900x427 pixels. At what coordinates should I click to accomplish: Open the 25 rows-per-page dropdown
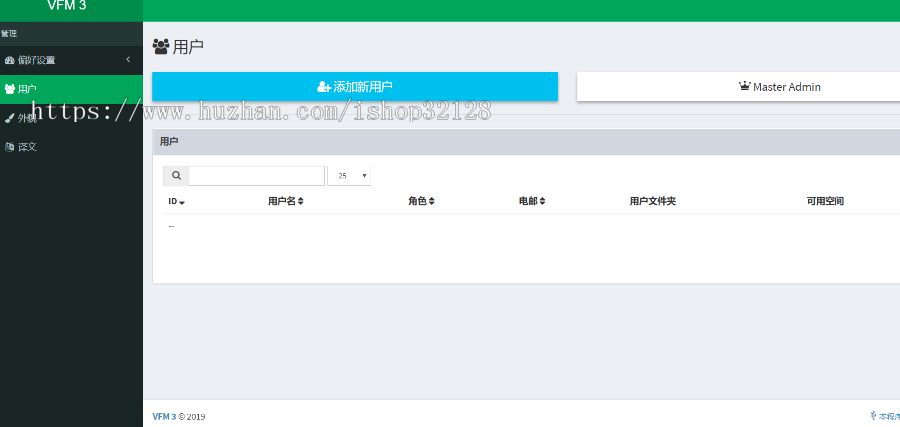coord(349,176)
